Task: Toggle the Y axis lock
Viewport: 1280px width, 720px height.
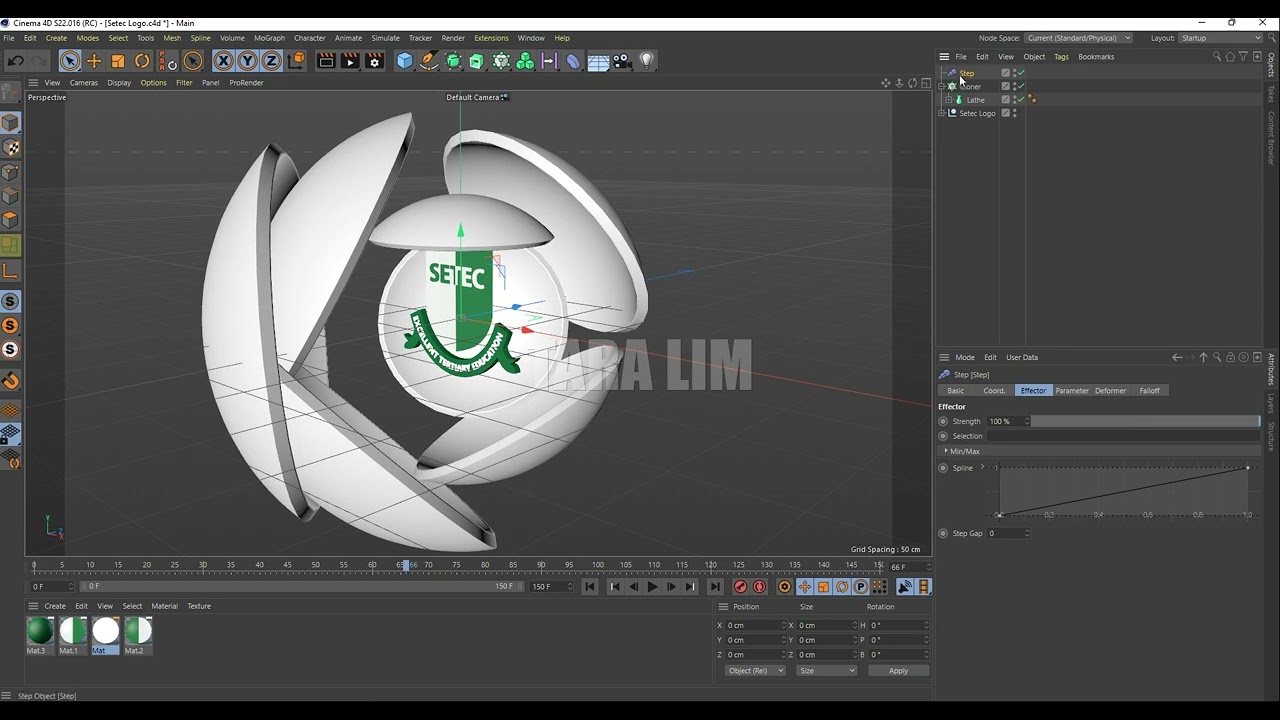Action: pyautogui.click(x=247, y=61)
